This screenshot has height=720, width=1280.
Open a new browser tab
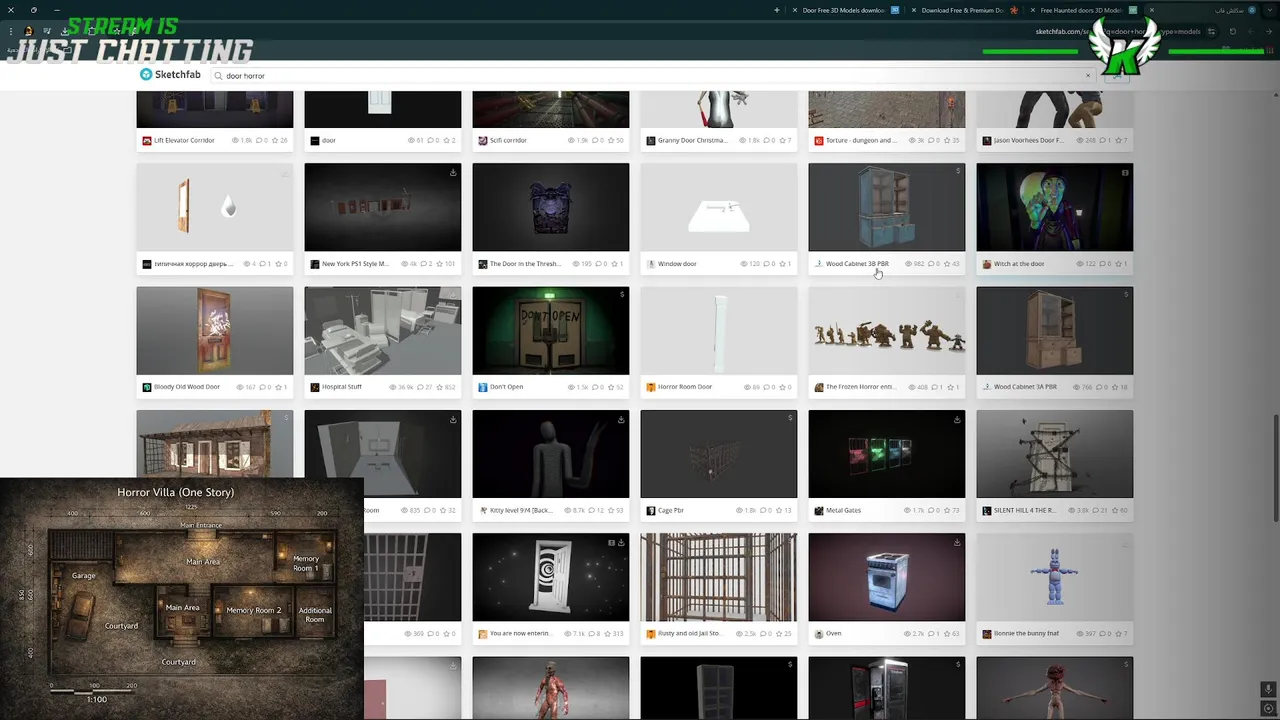tap(777, 10)
